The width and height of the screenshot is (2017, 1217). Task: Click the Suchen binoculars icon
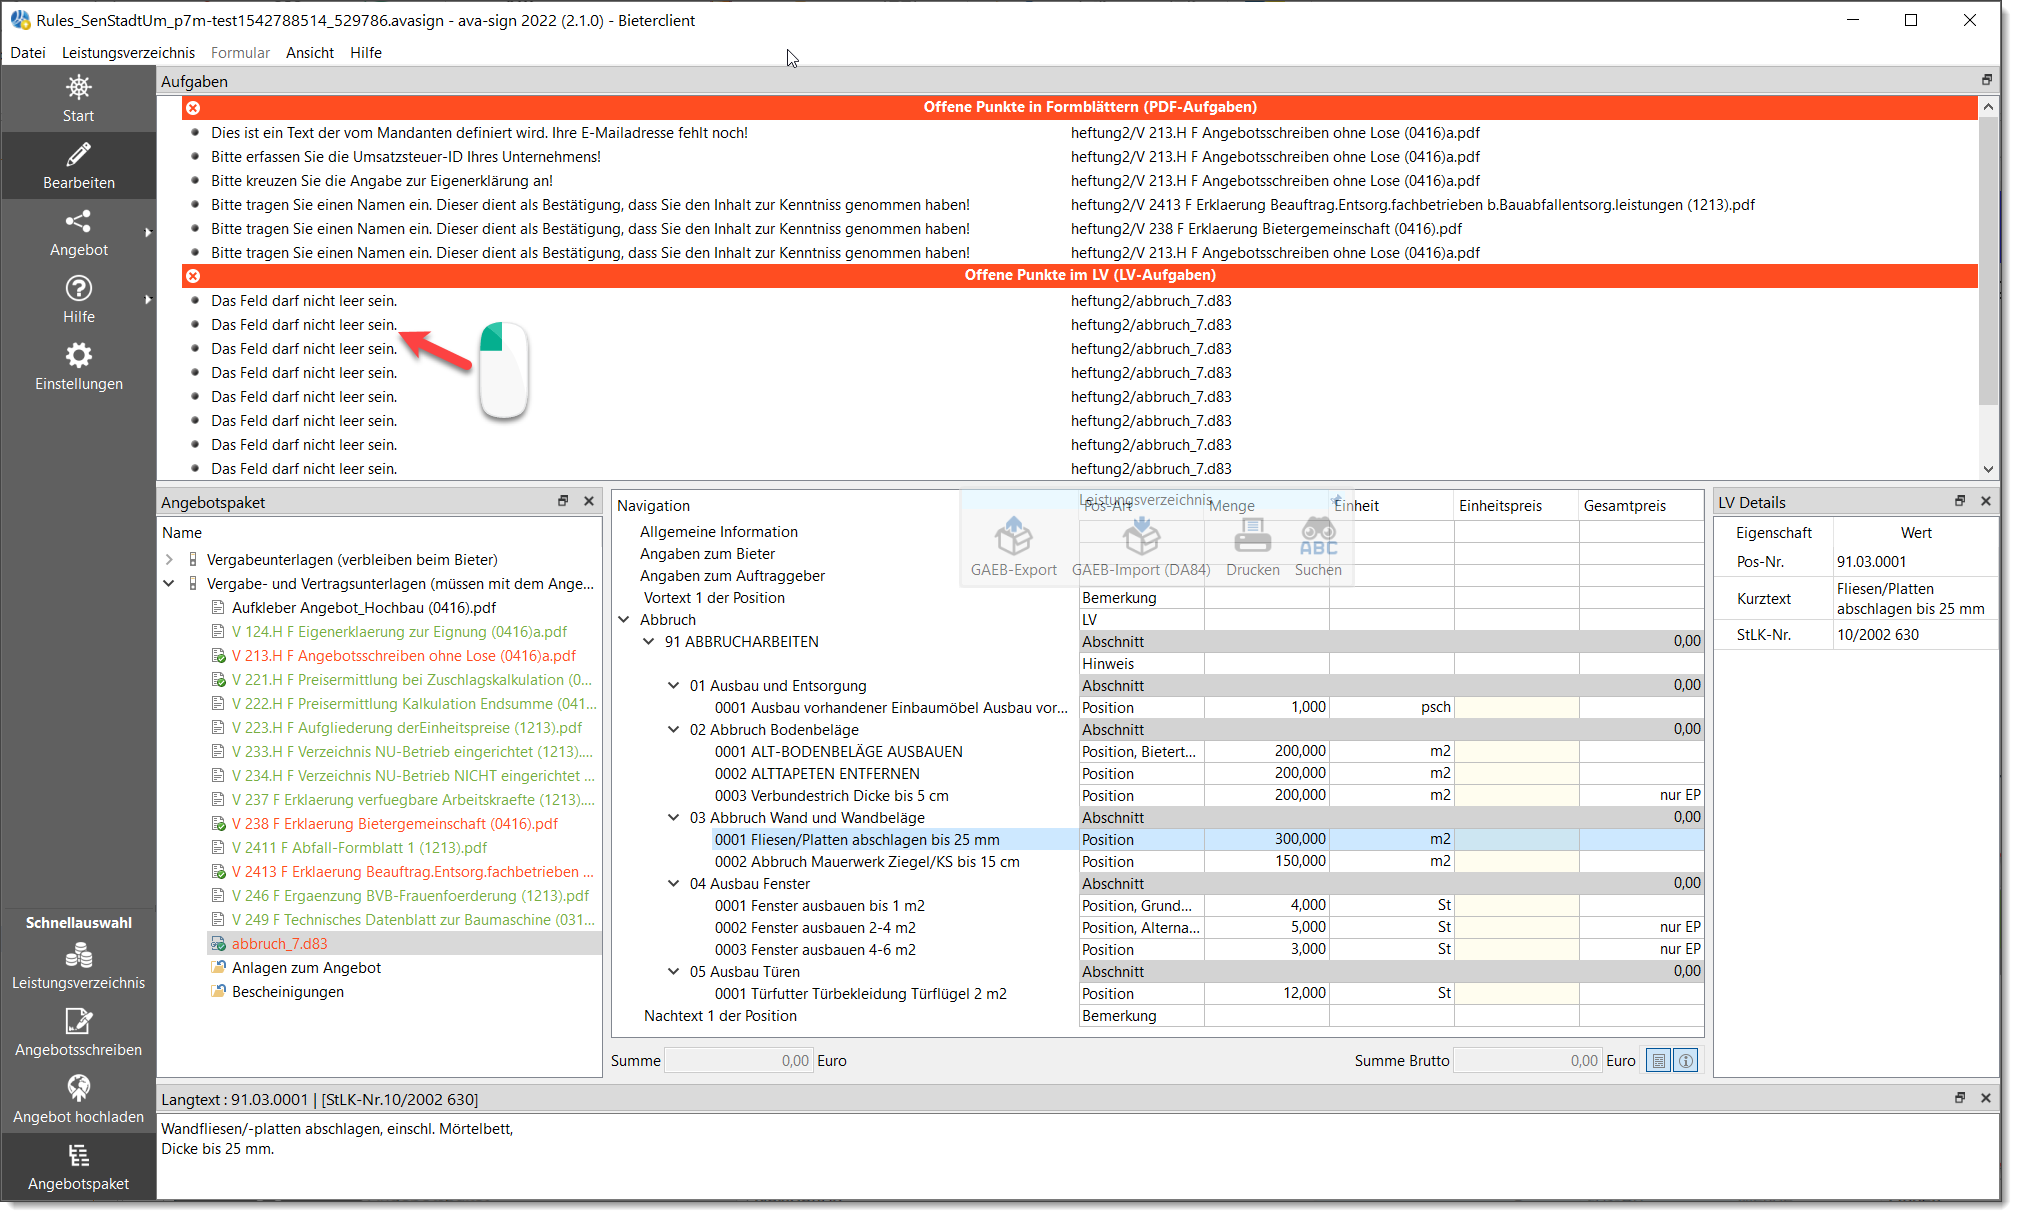coord(1318,536)
